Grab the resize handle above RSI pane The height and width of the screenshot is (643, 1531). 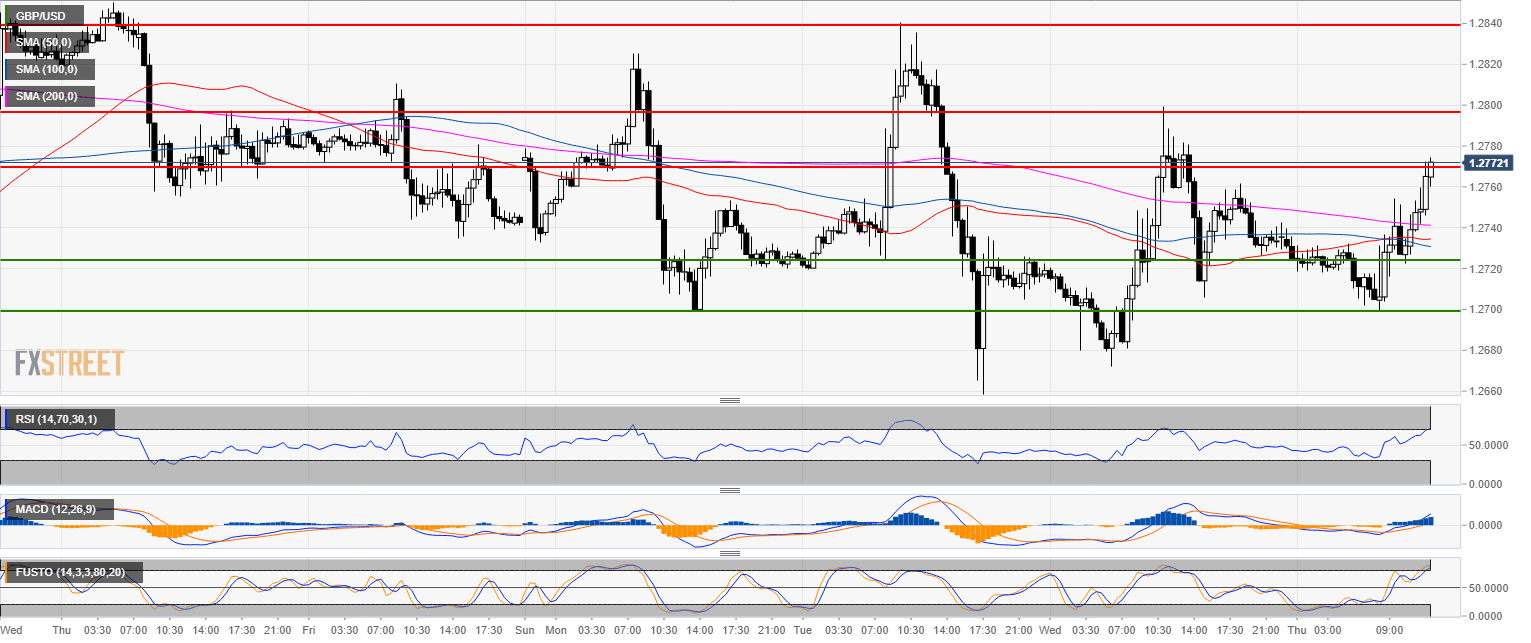point(729,400)
